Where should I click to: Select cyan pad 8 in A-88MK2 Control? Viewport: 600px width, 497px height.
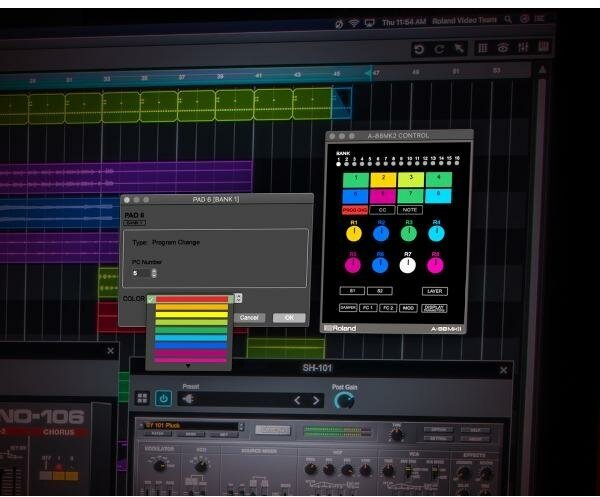[x=439, y=196]
